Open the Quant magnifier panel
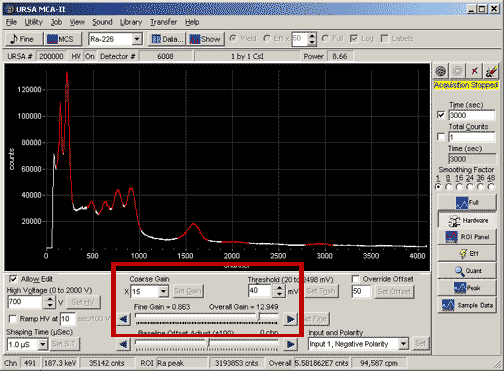 click(x=467, y=271)
